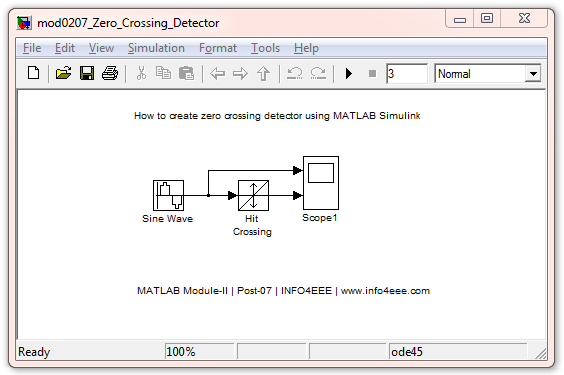Click the Scope1 label text

(319, 218)
